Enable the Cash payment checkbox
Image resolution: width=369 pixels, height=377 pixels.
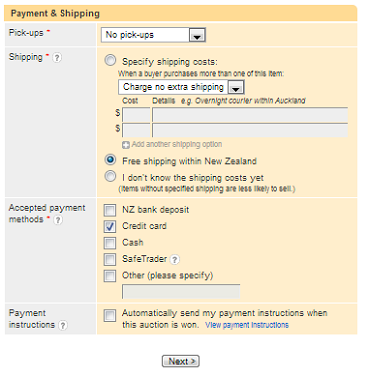pos(110,243)
